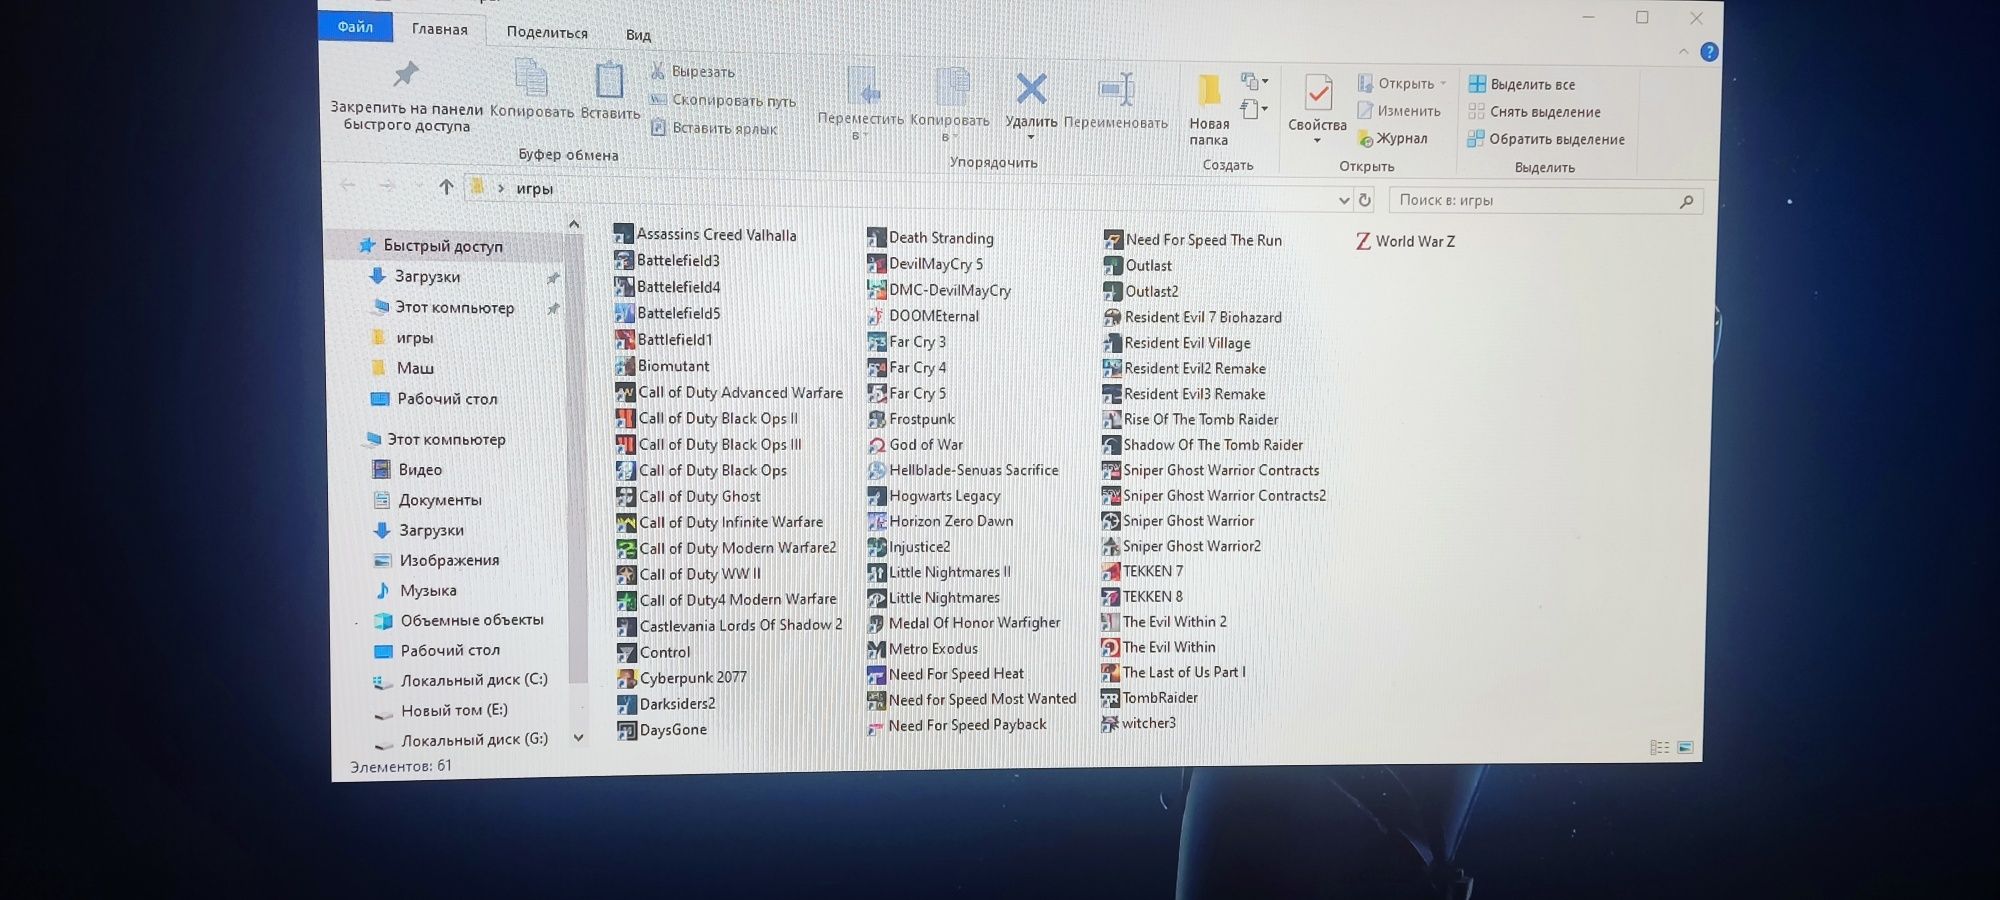Click Вставить ярлык in the ribbon
The width and height of the screenshot is (2000, 900).
tap(714, 128)
